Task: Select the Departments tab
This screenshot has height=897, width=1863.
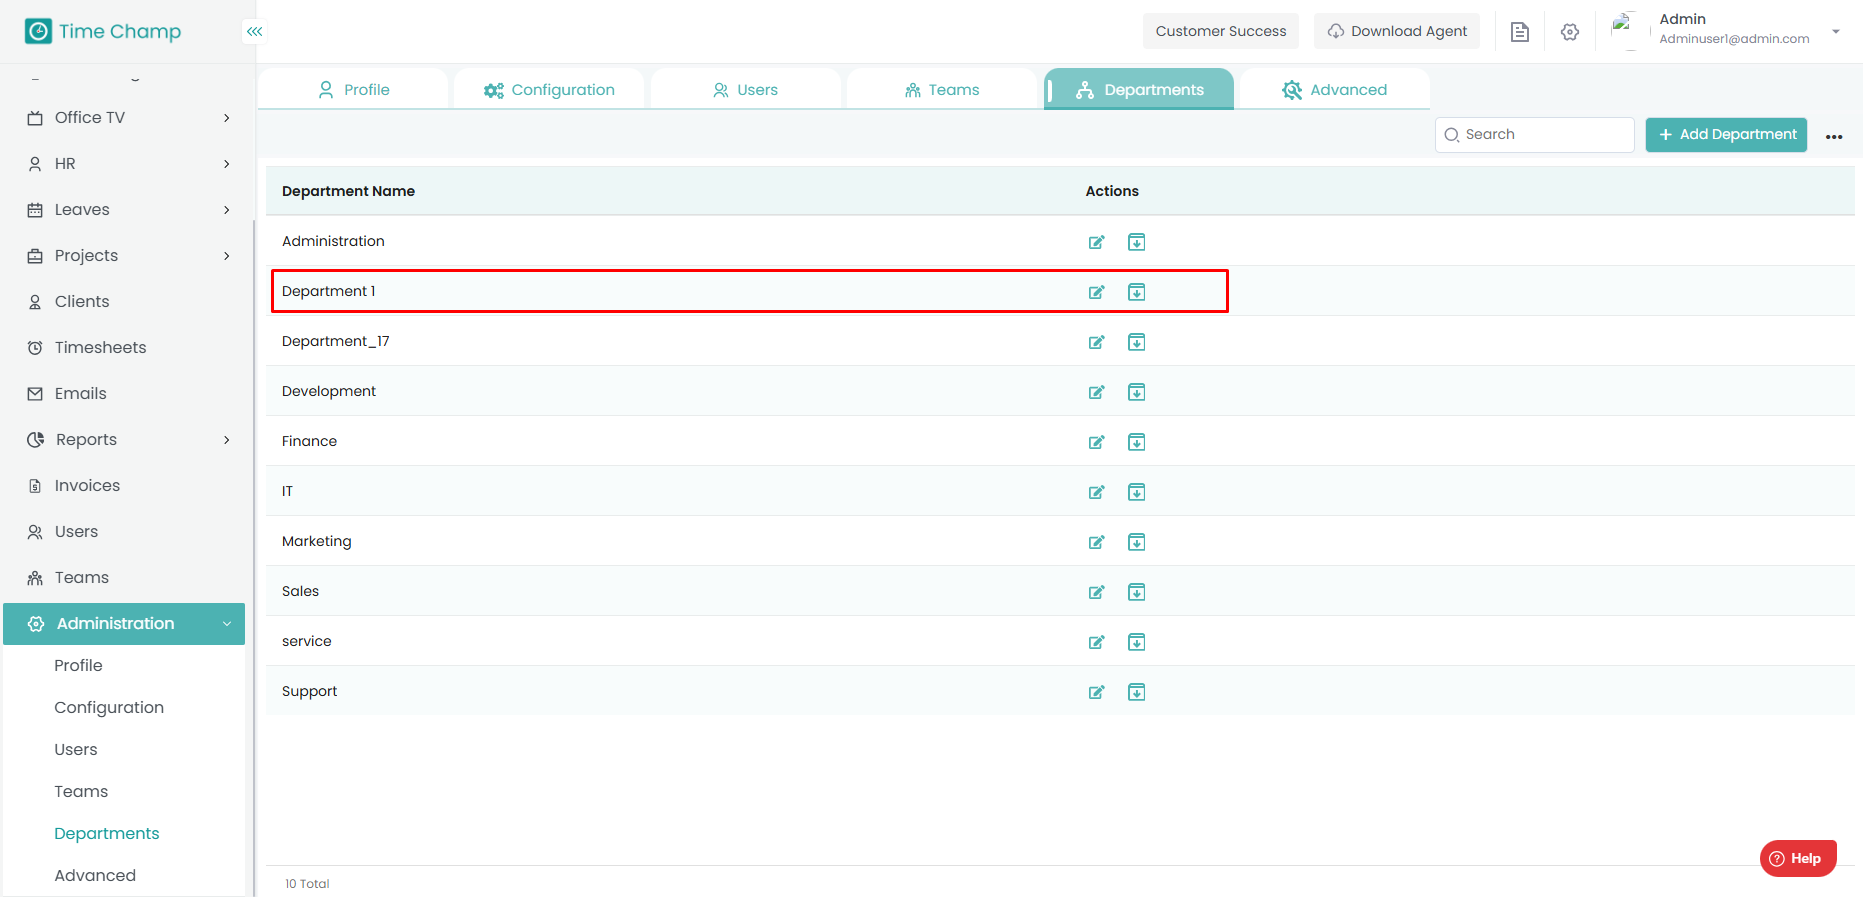Action: (x=1139, y=89)
